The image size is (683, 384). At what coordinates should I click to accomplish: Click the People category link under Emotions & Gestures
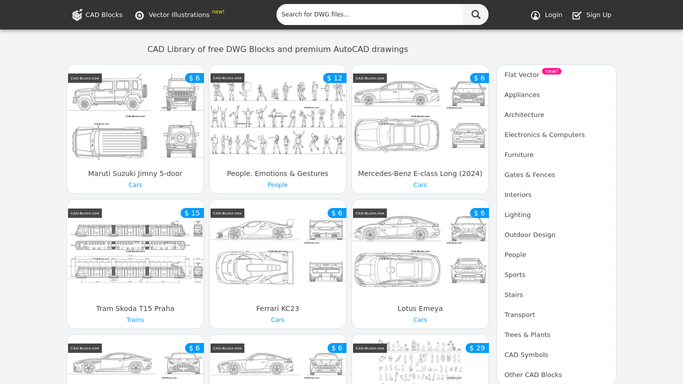(x=277, y=185)
